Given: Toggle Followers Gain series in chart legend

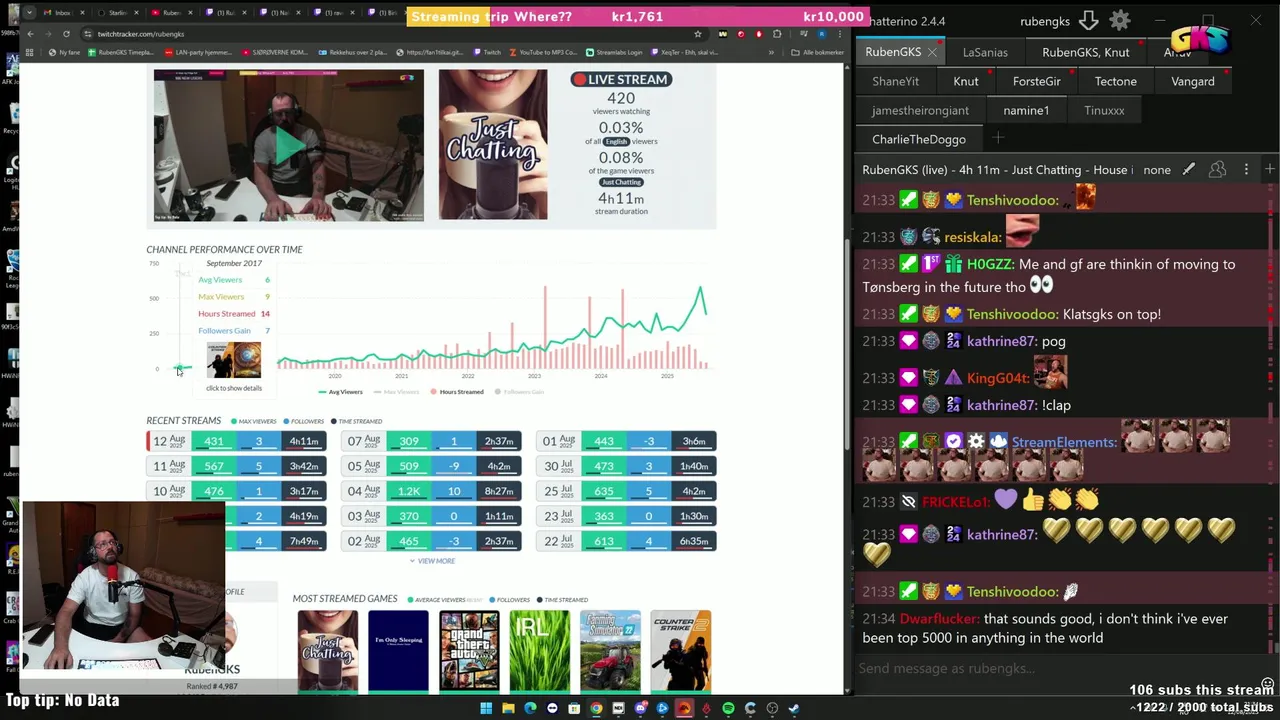Looking at the screenshot, I should pyautogui.click(x=519, y=392).
